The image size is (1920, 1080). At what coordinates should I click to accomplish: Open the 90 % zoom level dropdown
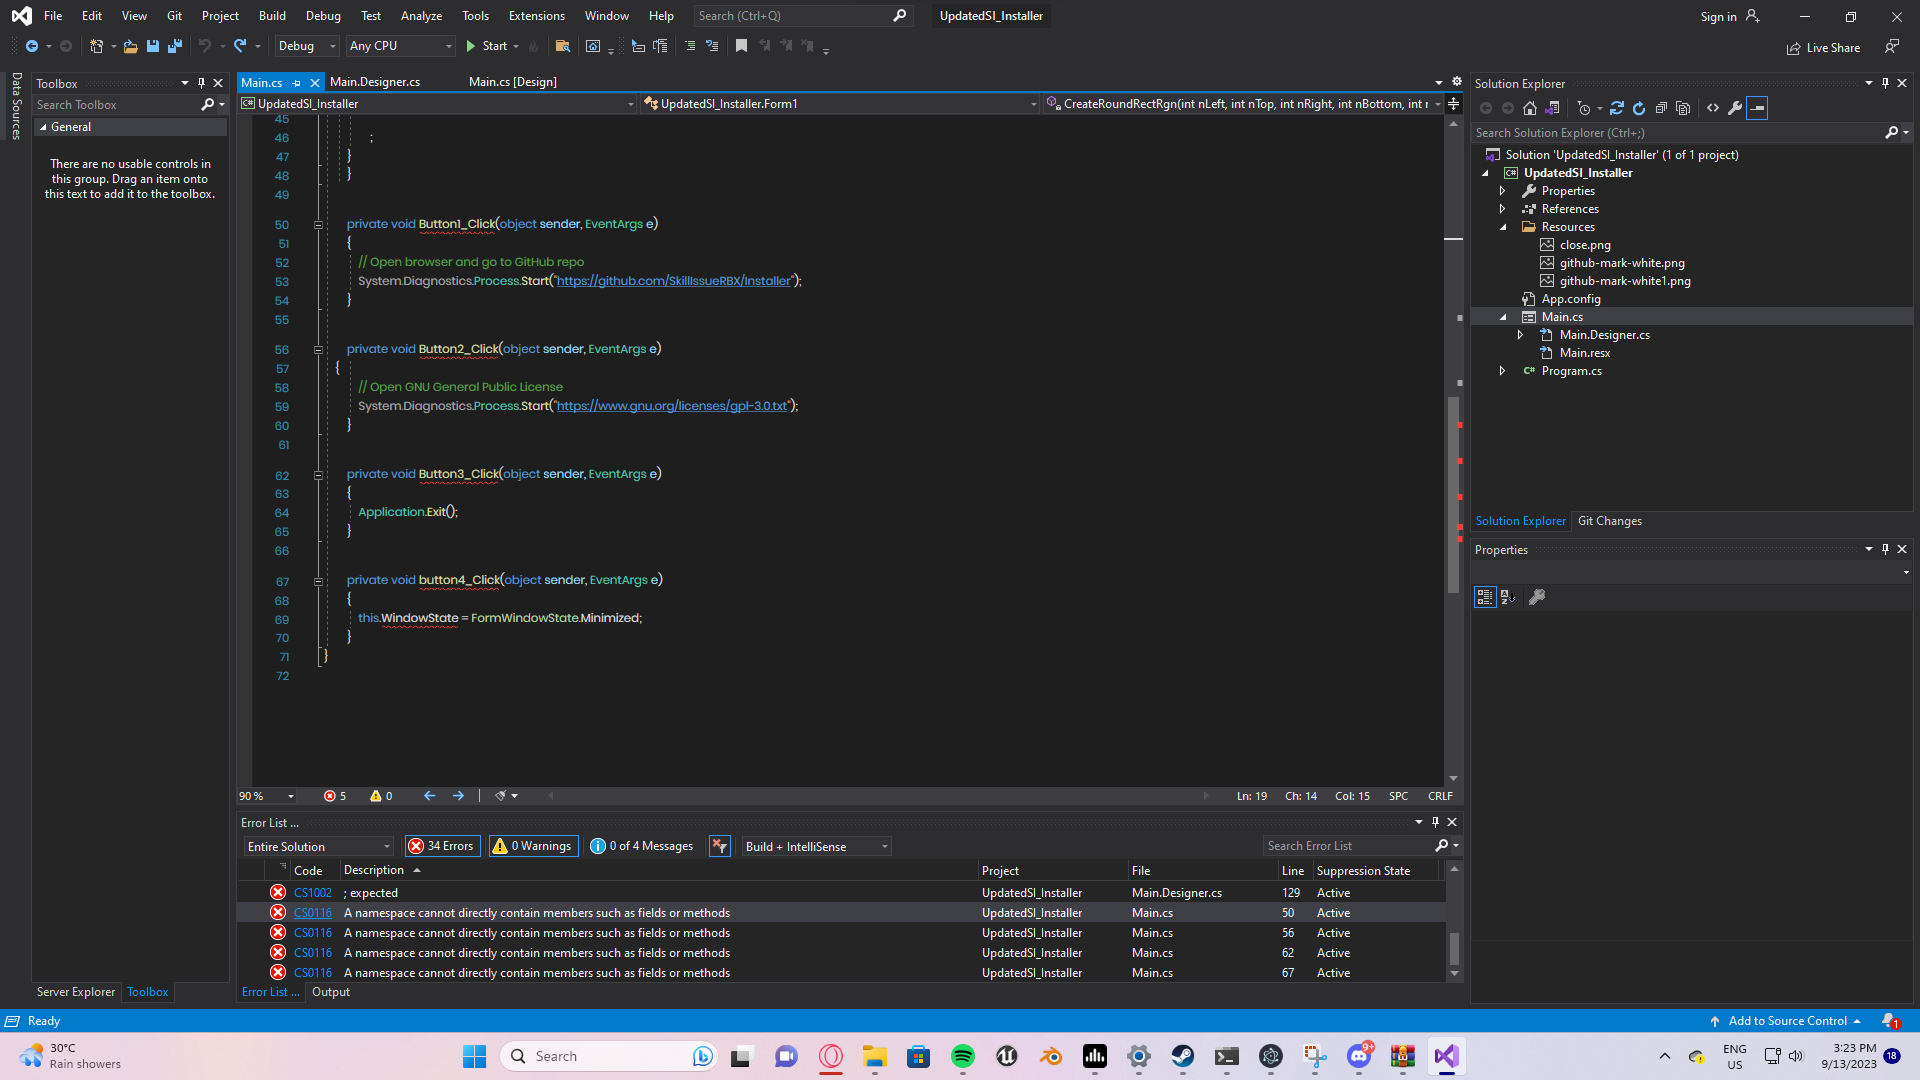[268, 796]
